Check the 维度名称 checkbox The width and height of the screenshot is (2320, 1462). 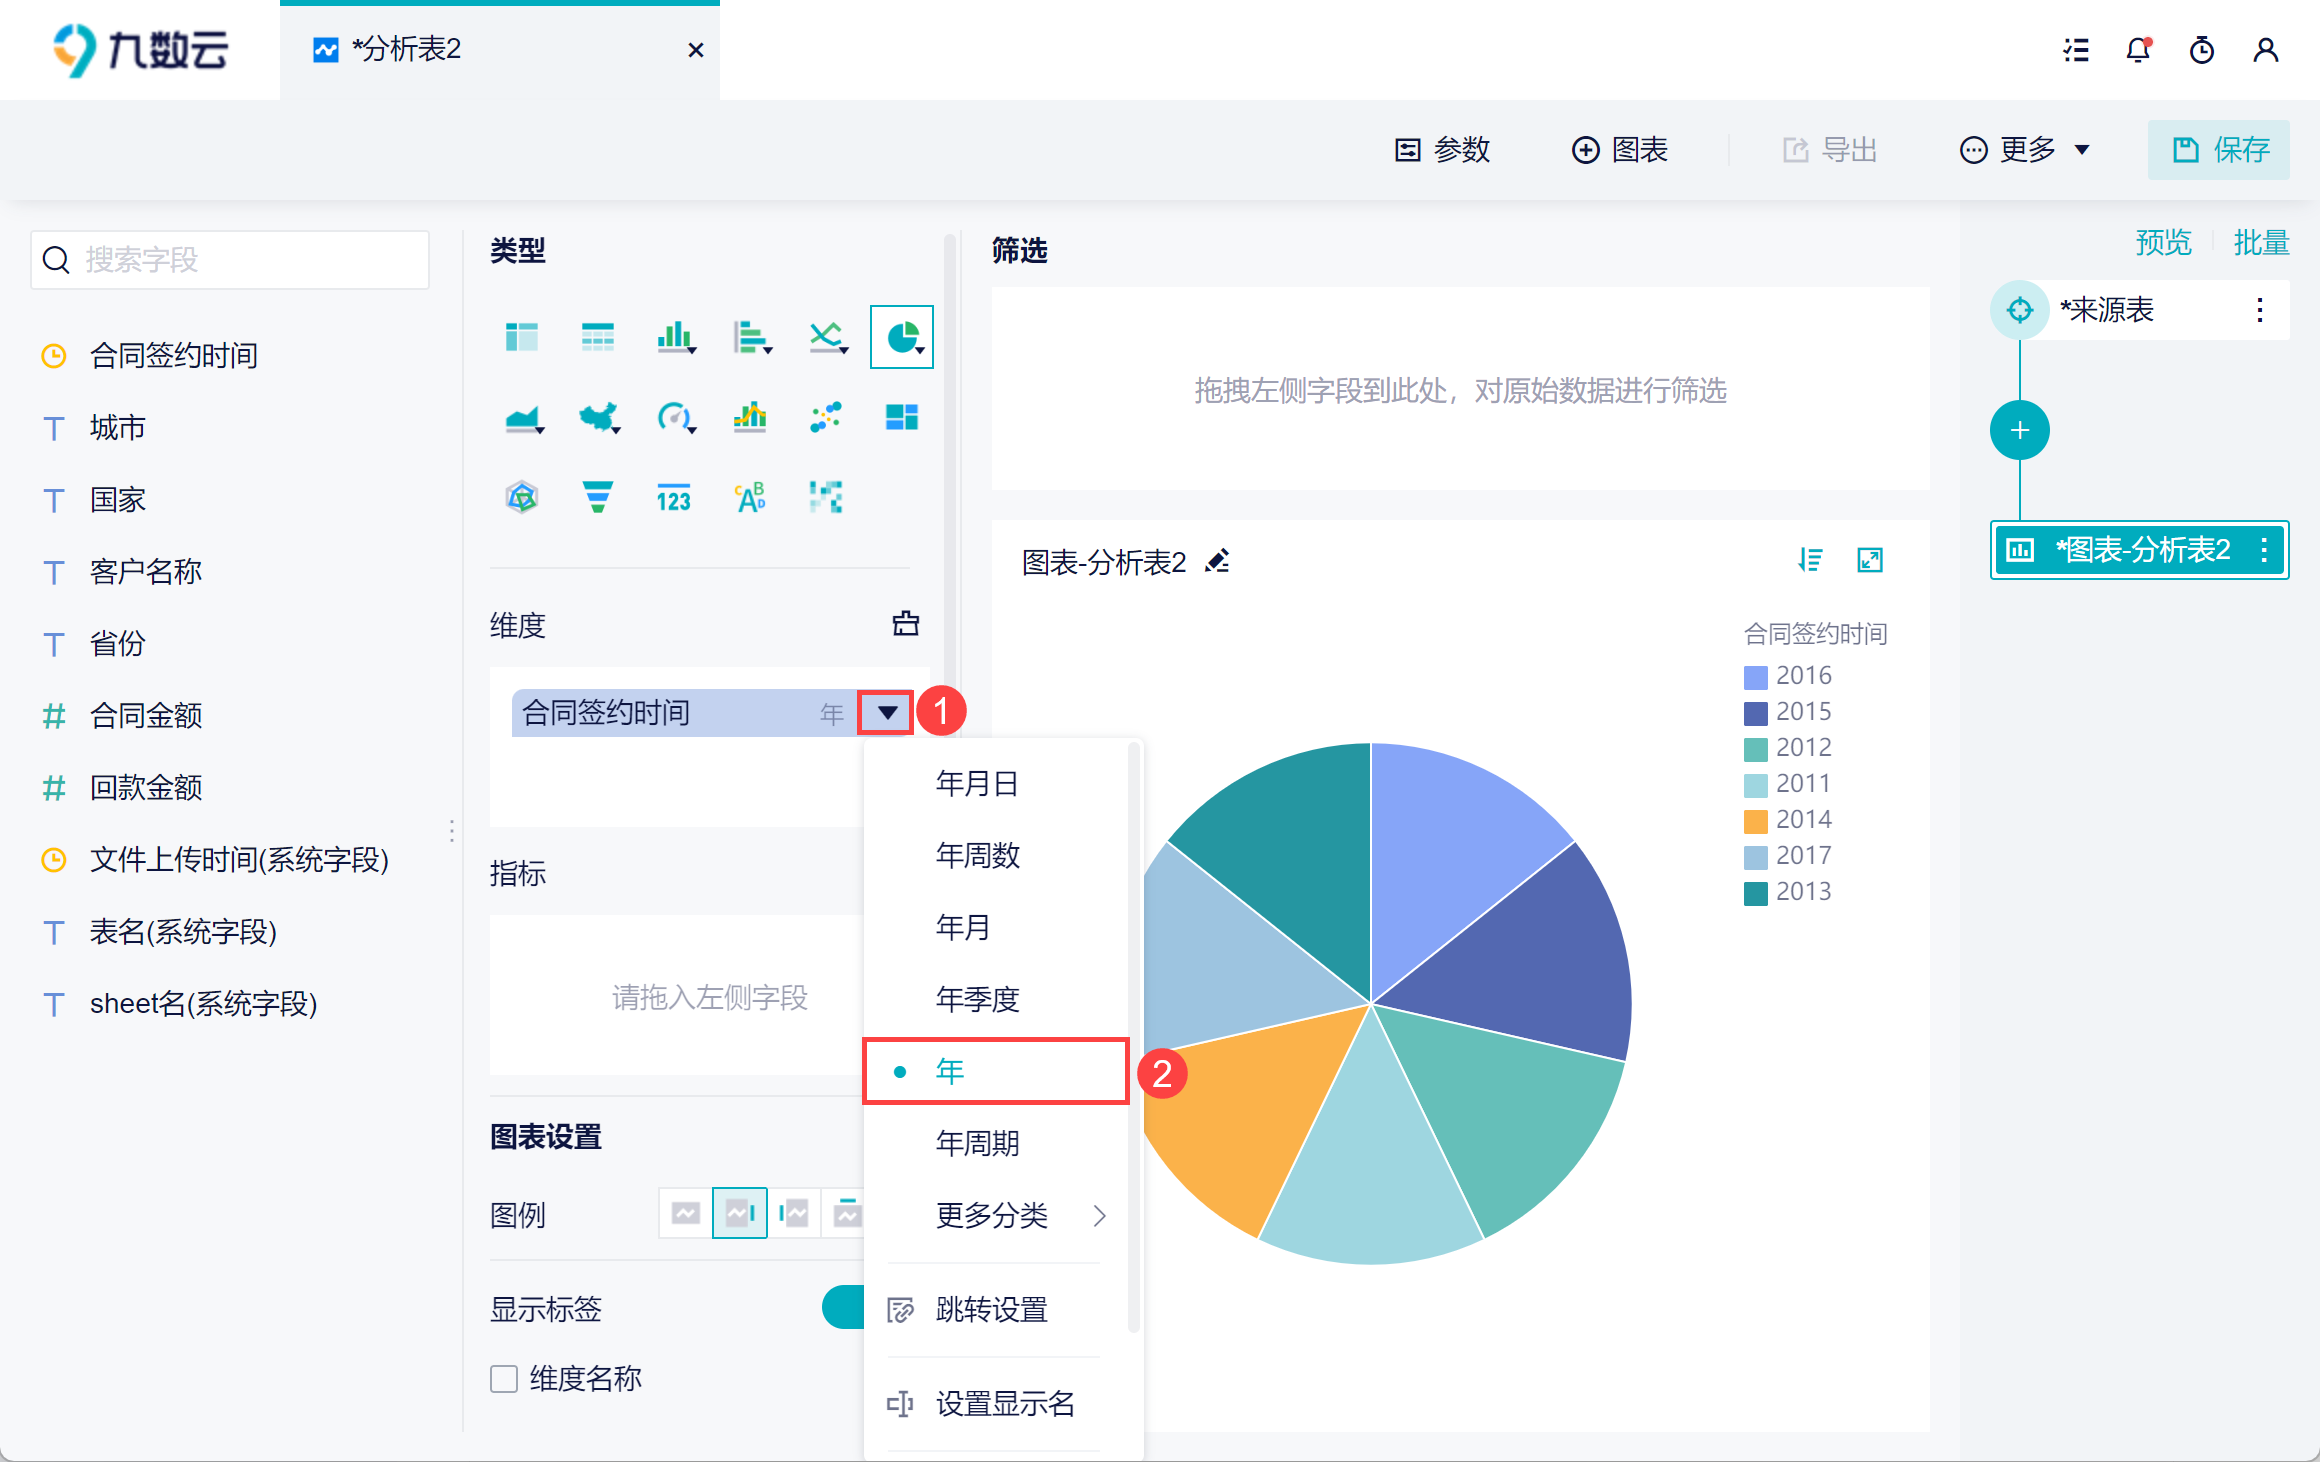pyautogui.click(x=504, y=1379)
